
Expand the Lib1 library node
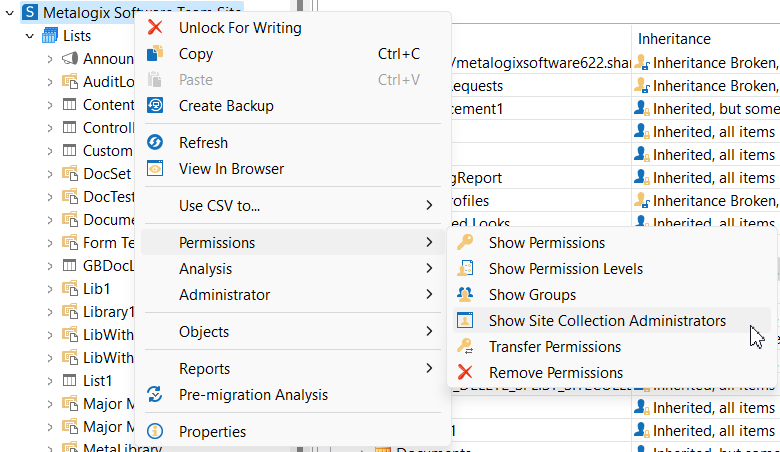pyautogui.click(x=49, y=289)
